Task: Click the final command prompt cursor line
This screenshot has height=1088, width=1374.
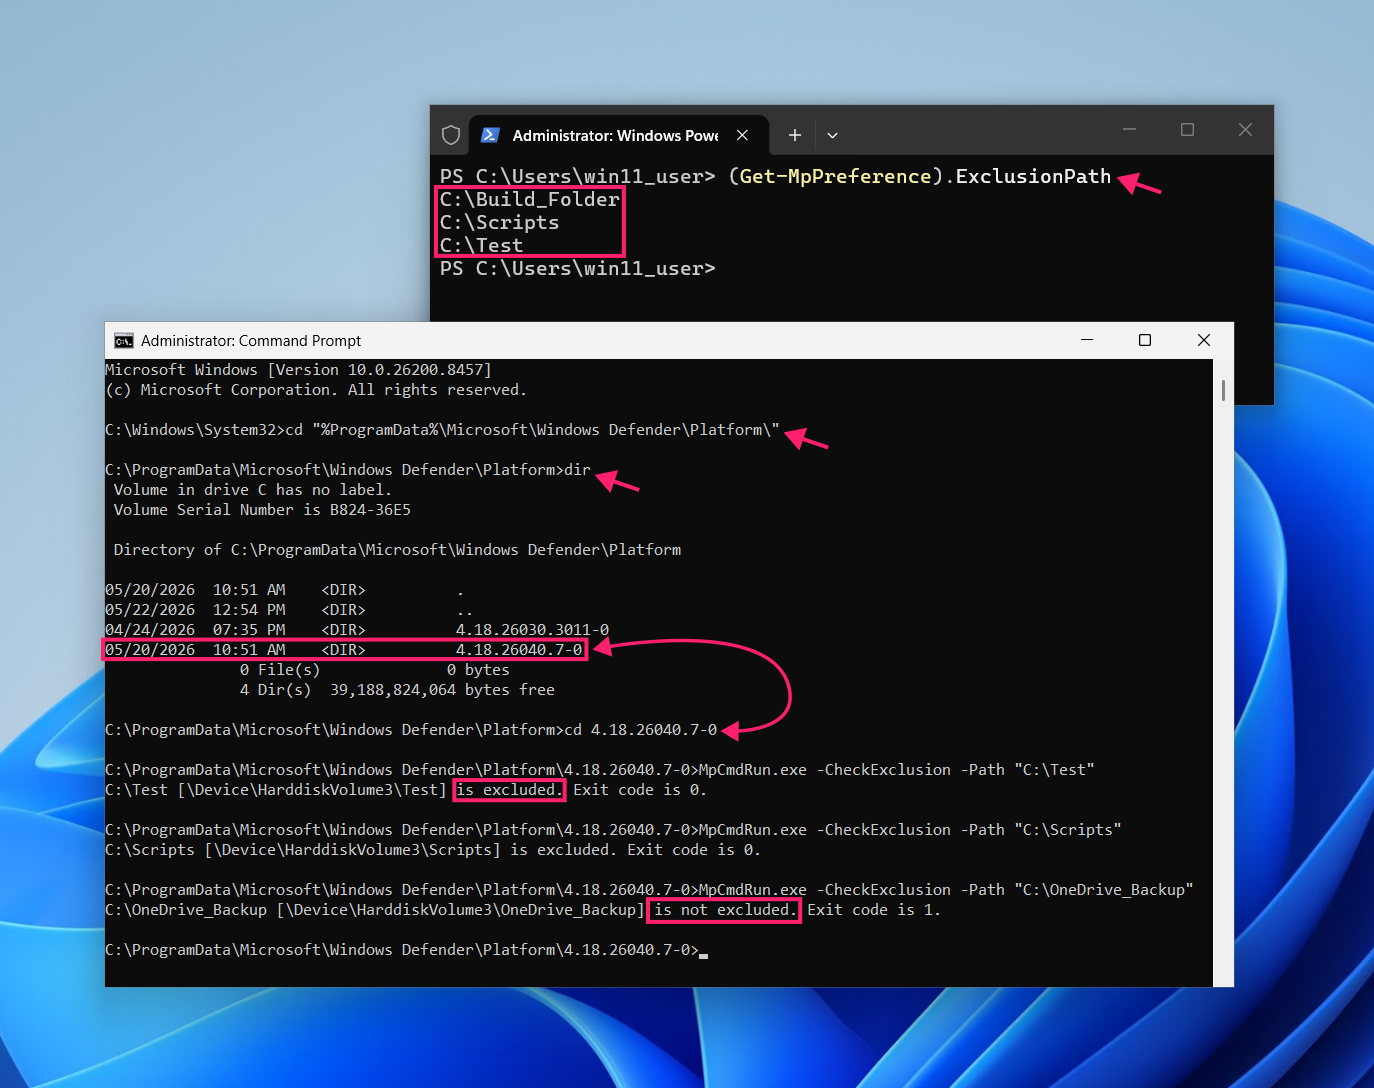Action: tap(406, 950)
